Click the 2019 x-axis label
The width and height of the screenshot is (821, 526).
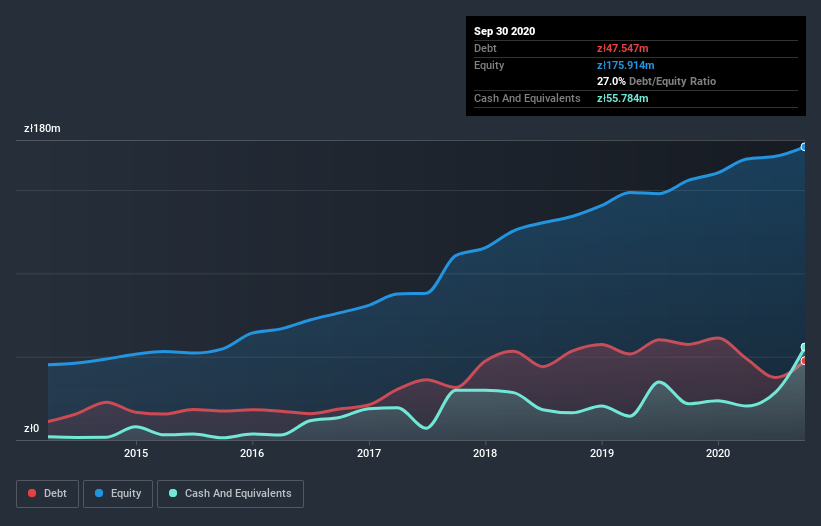(x=602, y=453)
